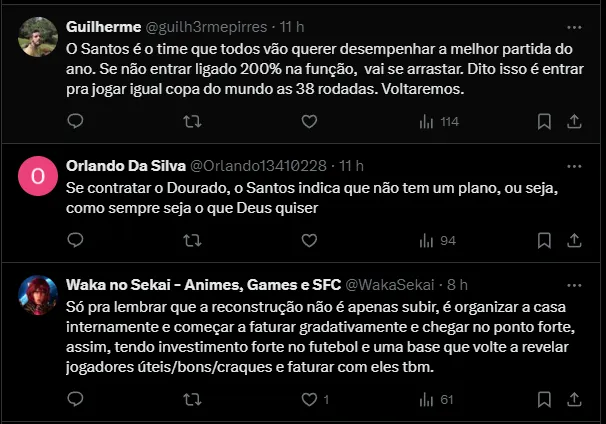Retweet Guilherme's post about Santos
The height and width of the screenshot is (424, 606).
193,121
